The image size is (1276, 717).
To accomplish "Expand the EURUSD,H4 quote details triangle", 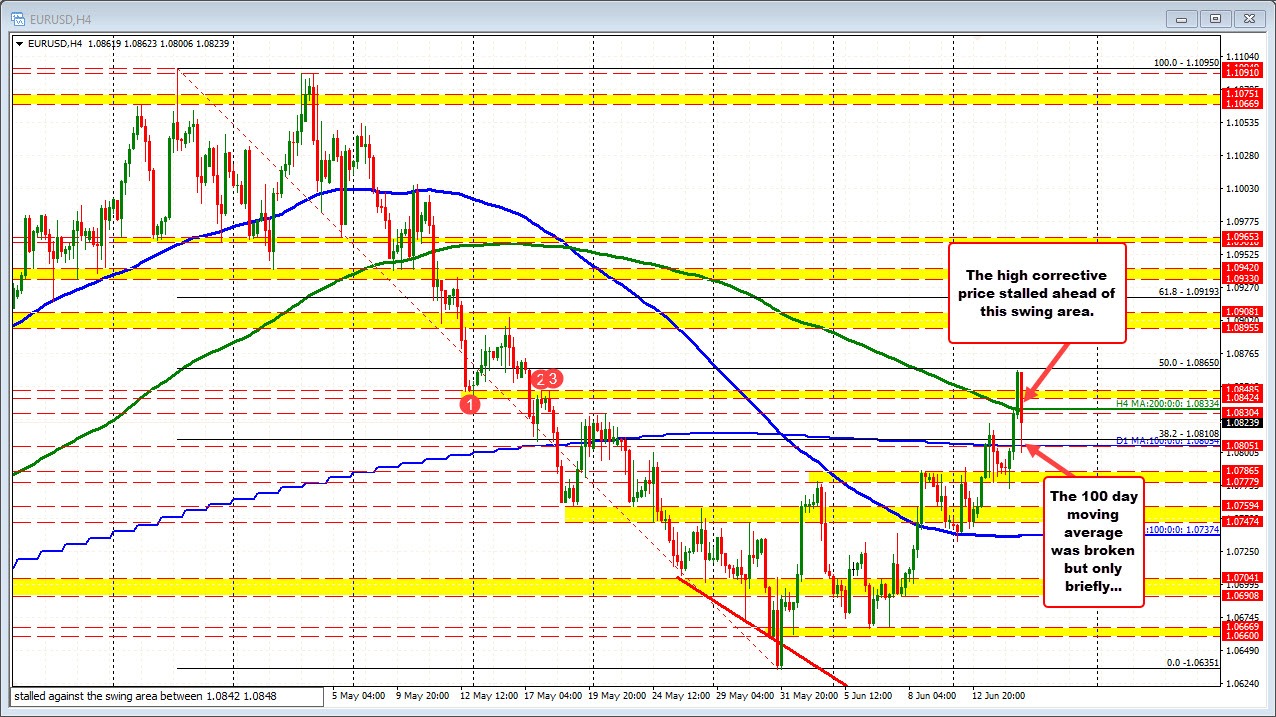I will 20,43.
